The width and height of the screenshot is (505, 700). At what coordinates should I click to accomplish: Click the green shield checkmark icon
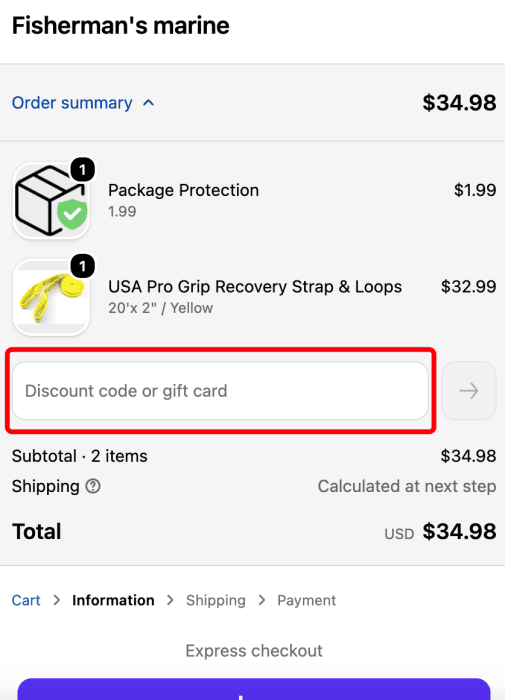(x=72, y=214)
